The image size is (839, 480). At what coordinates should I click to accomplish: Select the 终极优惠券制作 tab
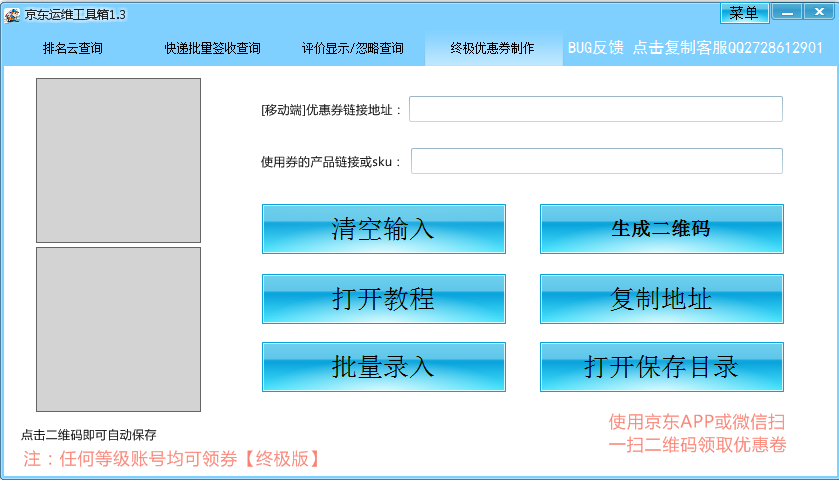pos(493,48)
